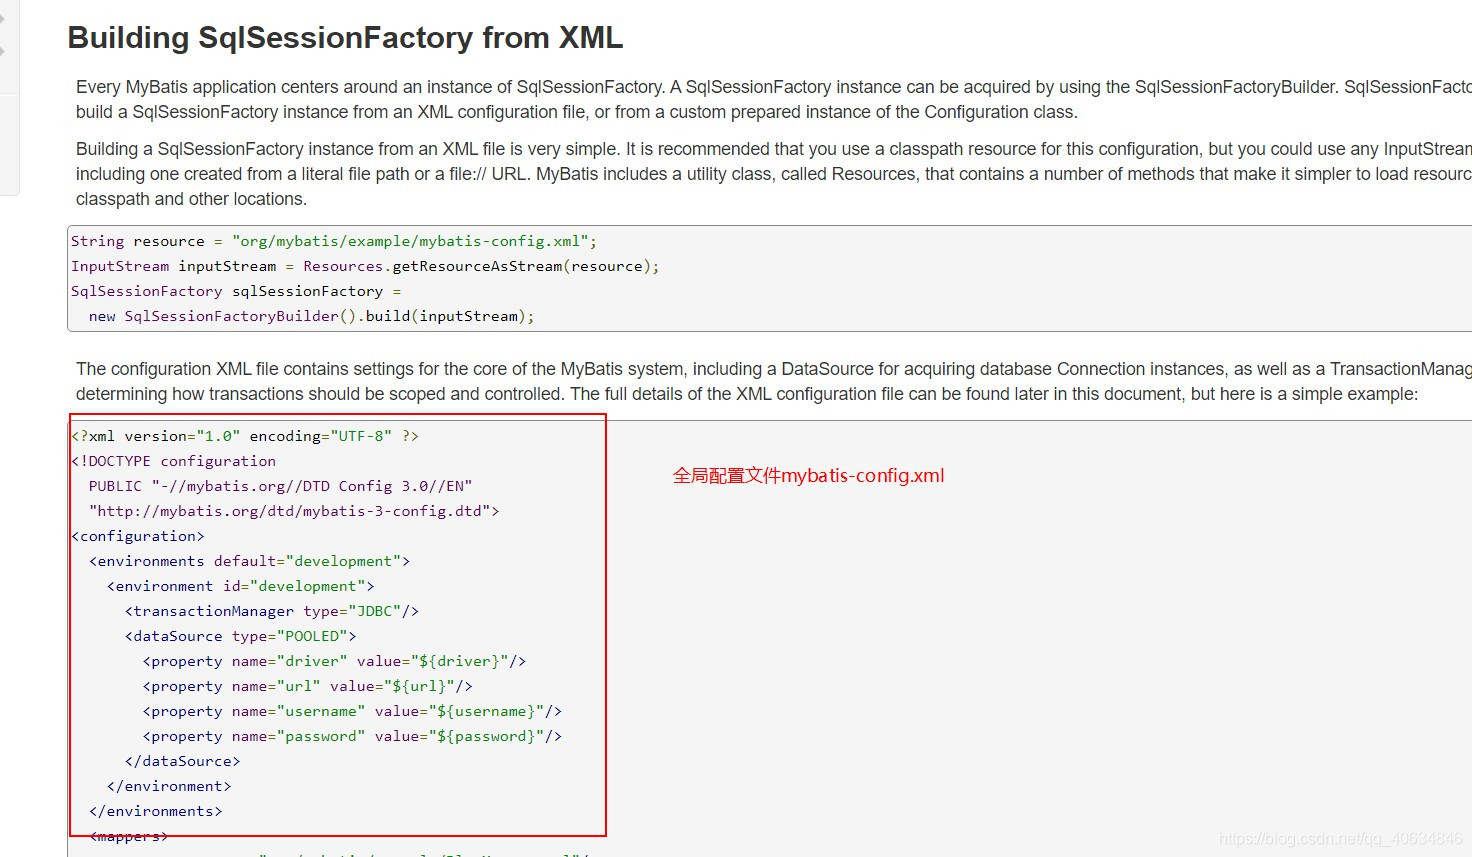Click the "<environment id="development">" line

(241, 586)
